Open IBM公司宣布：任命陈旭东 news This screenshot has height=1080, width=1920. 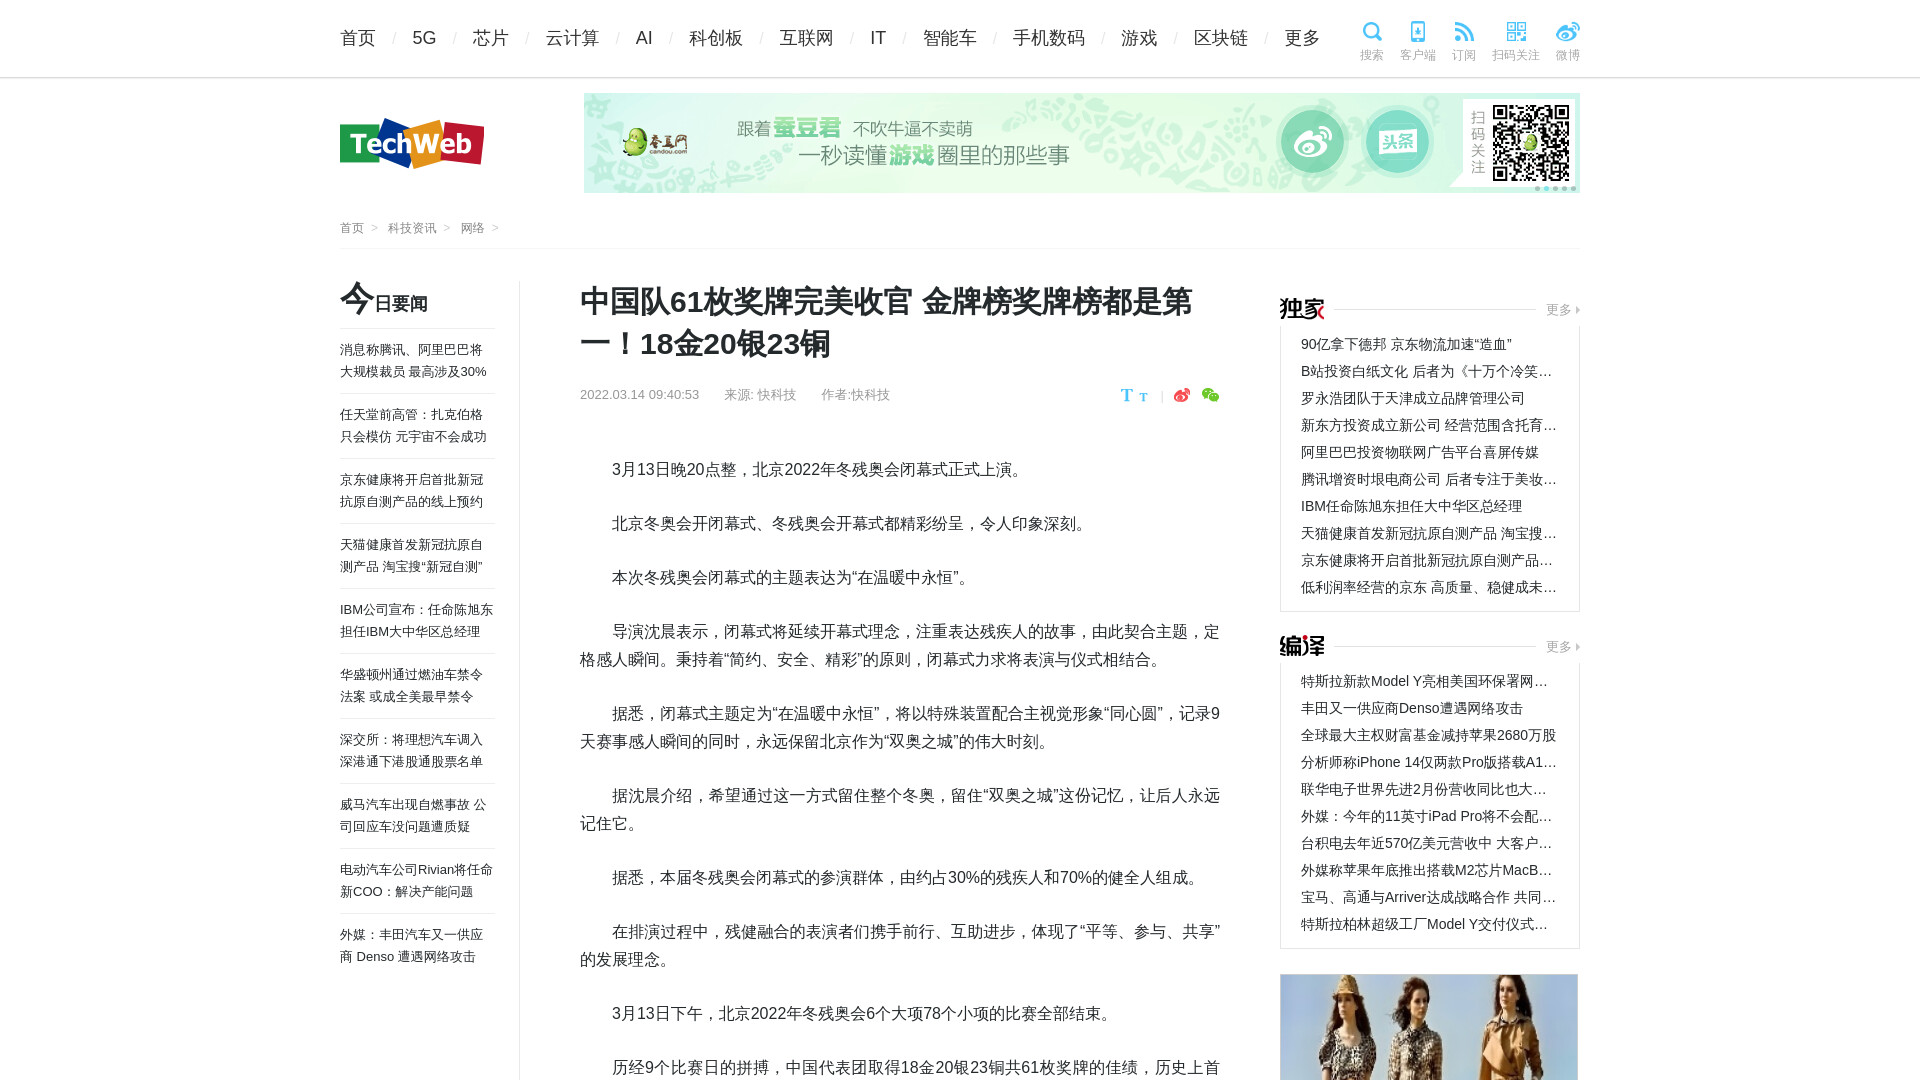coord(416,621)
